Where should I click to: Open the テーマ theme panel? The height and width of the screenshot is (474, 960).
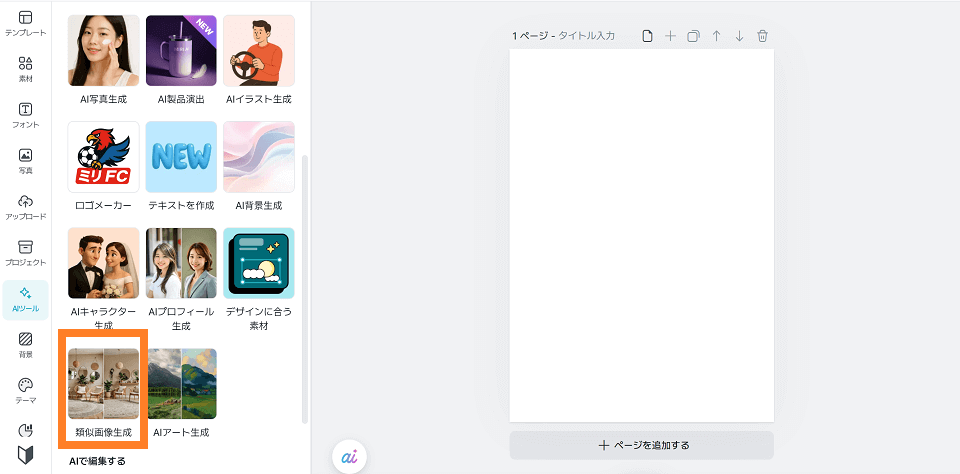(25, 391)
